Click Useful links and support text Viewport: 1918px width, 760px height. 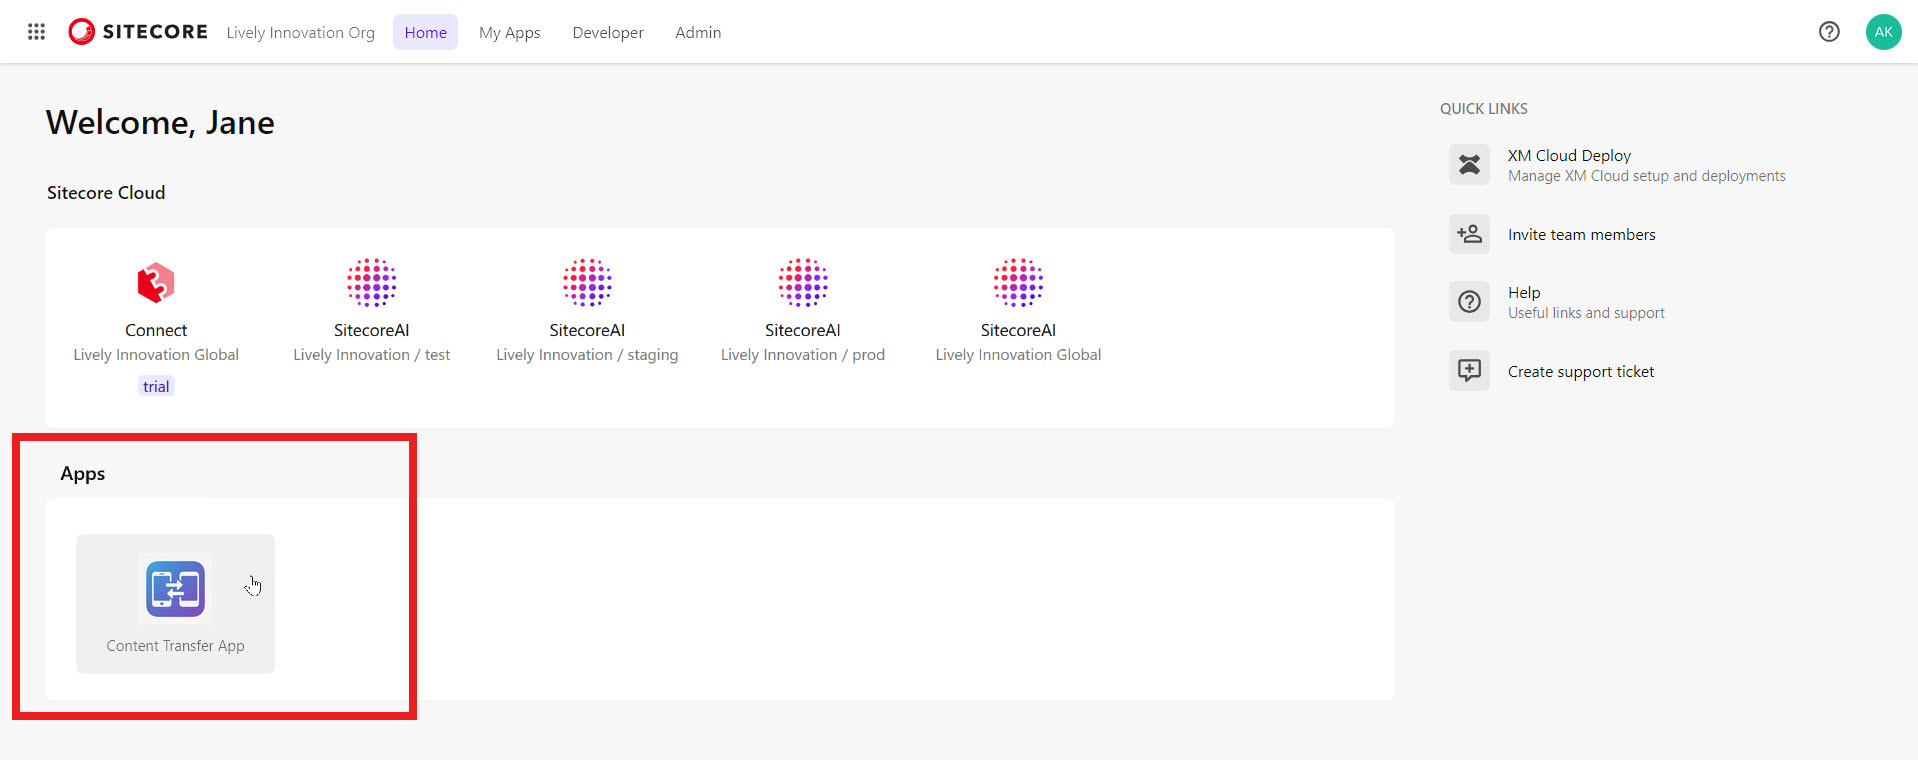pos(1586,313)
